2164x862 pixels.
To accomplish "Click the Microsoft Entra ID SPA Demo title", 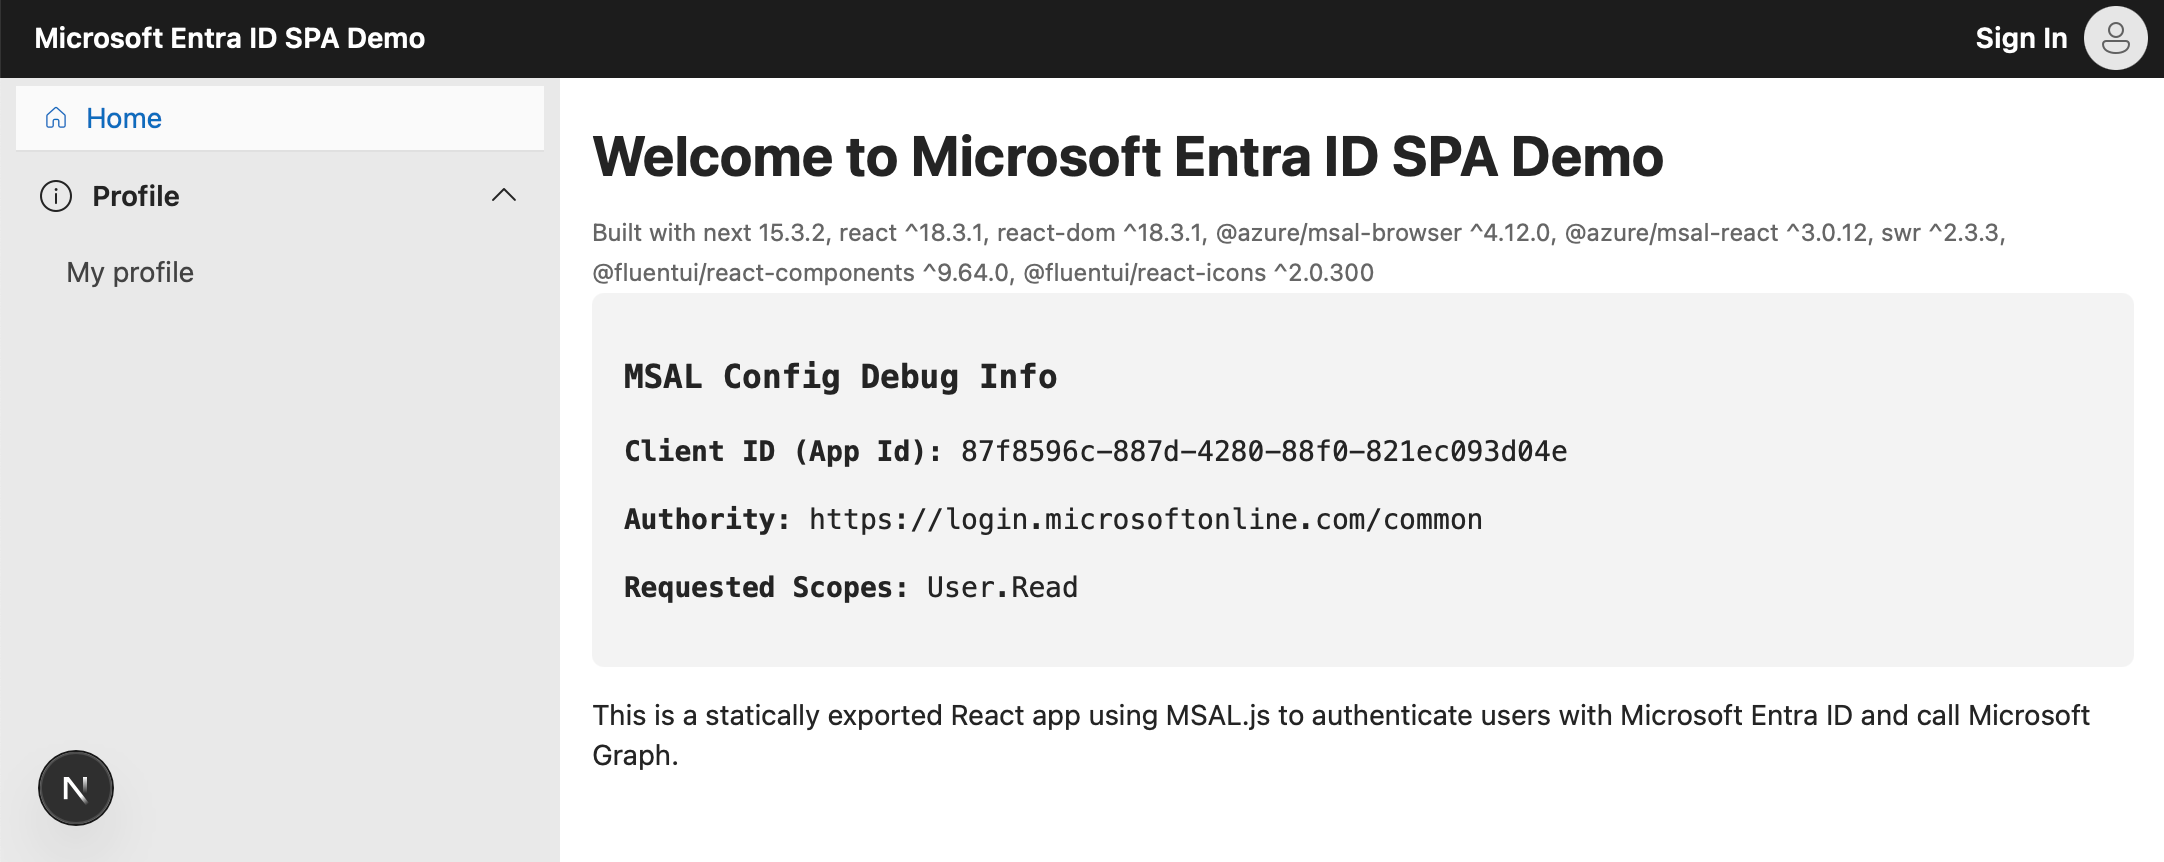I will tap(230, 38).
